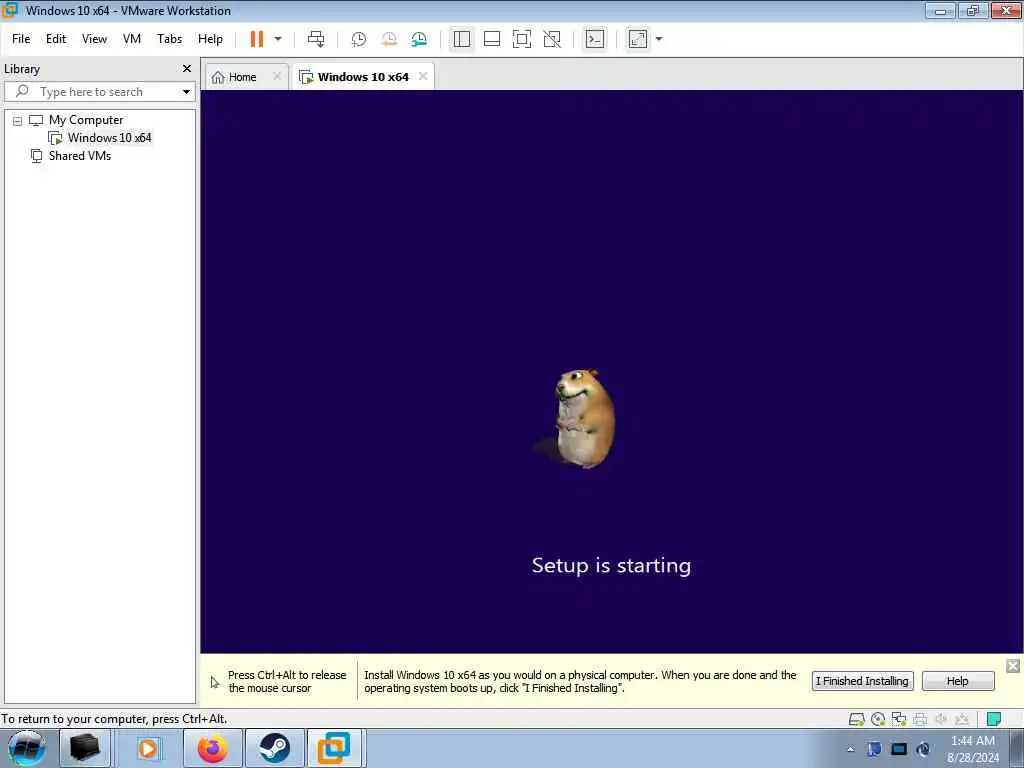Open the media player taskbar icon

click(x=148, y=748)
